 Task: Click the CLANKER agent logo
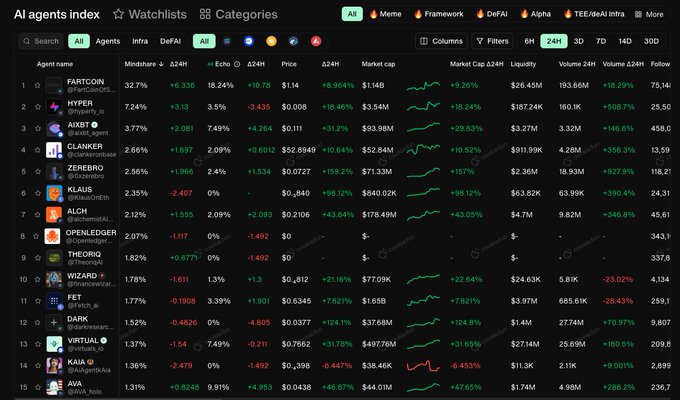53,150
